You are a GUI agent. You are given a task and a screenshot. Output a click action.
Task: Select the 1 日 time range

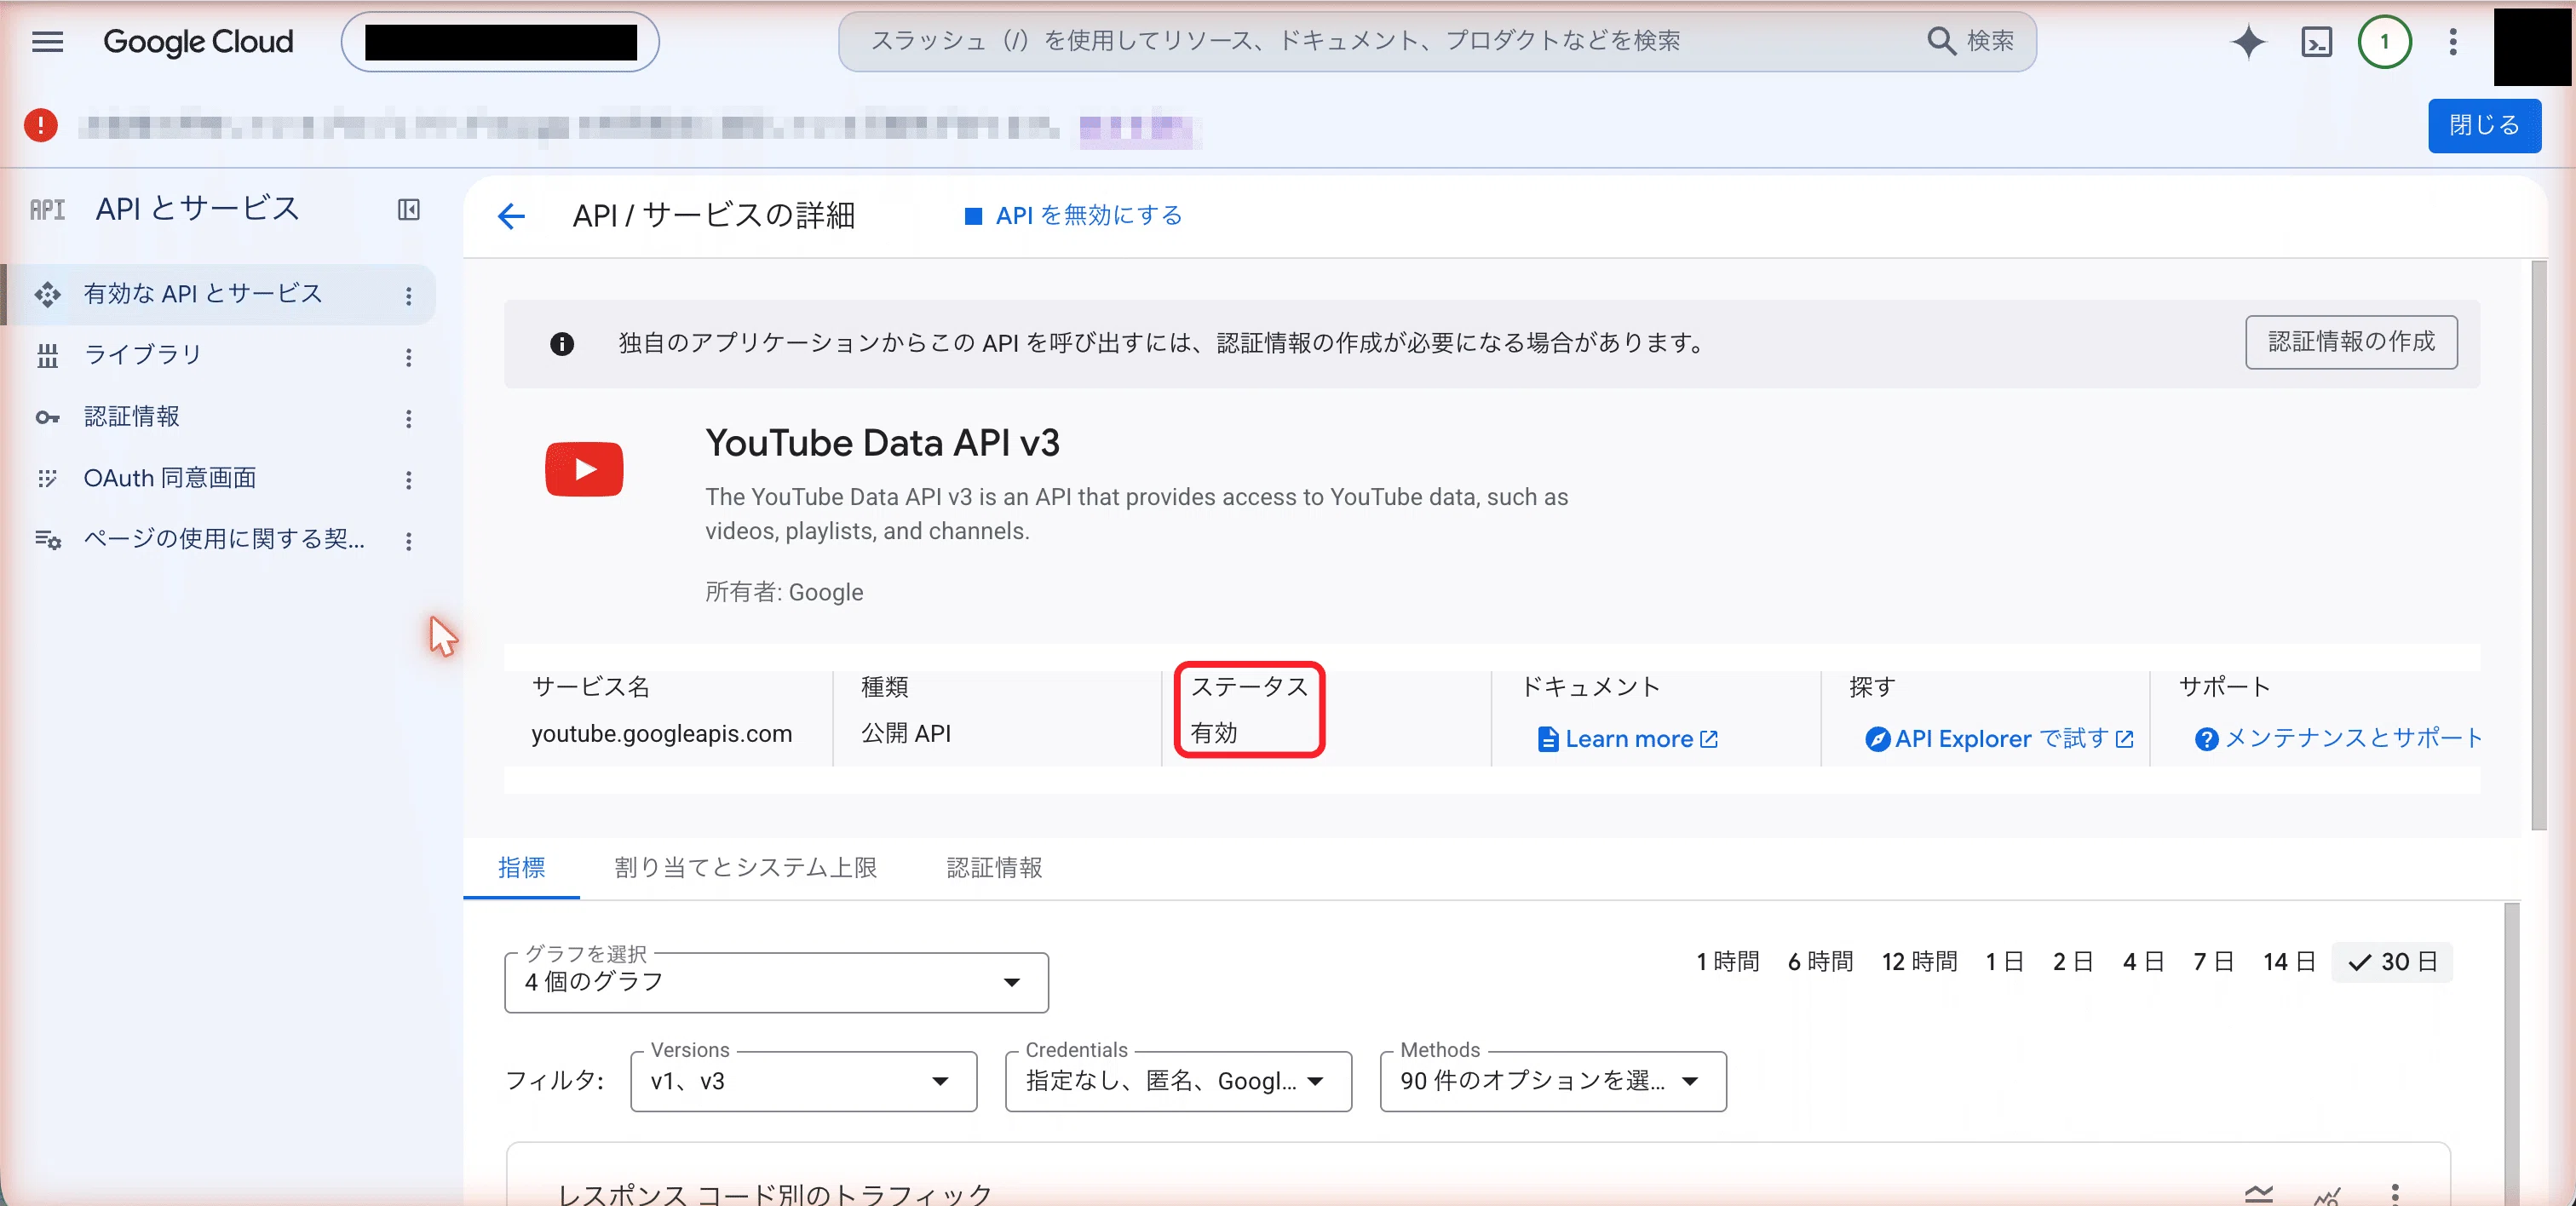point(2004,962)
